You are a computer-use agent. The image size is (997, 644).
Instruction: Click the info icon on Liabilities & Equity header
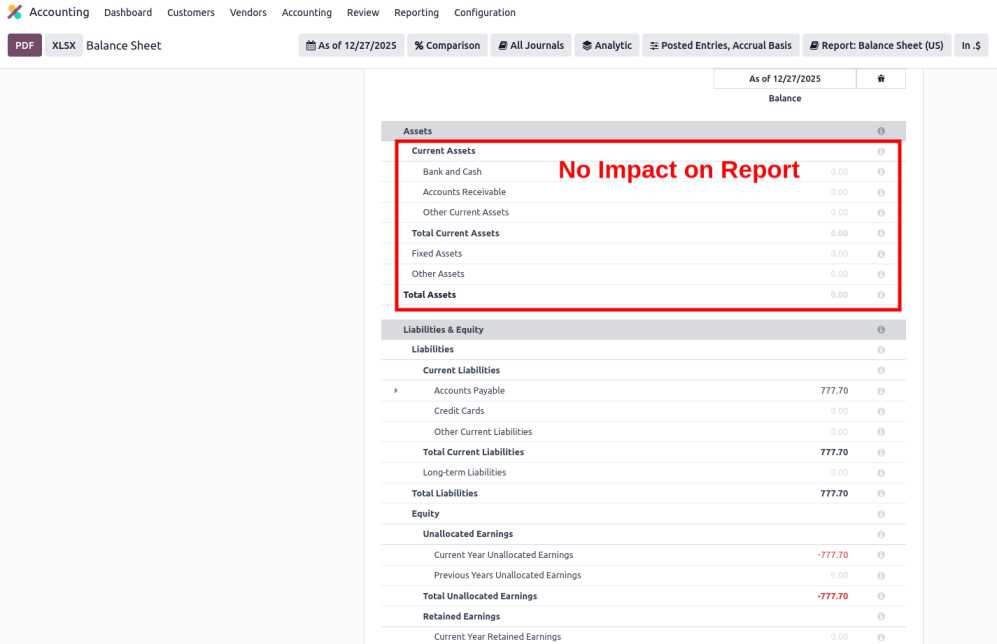coord(881,329)
